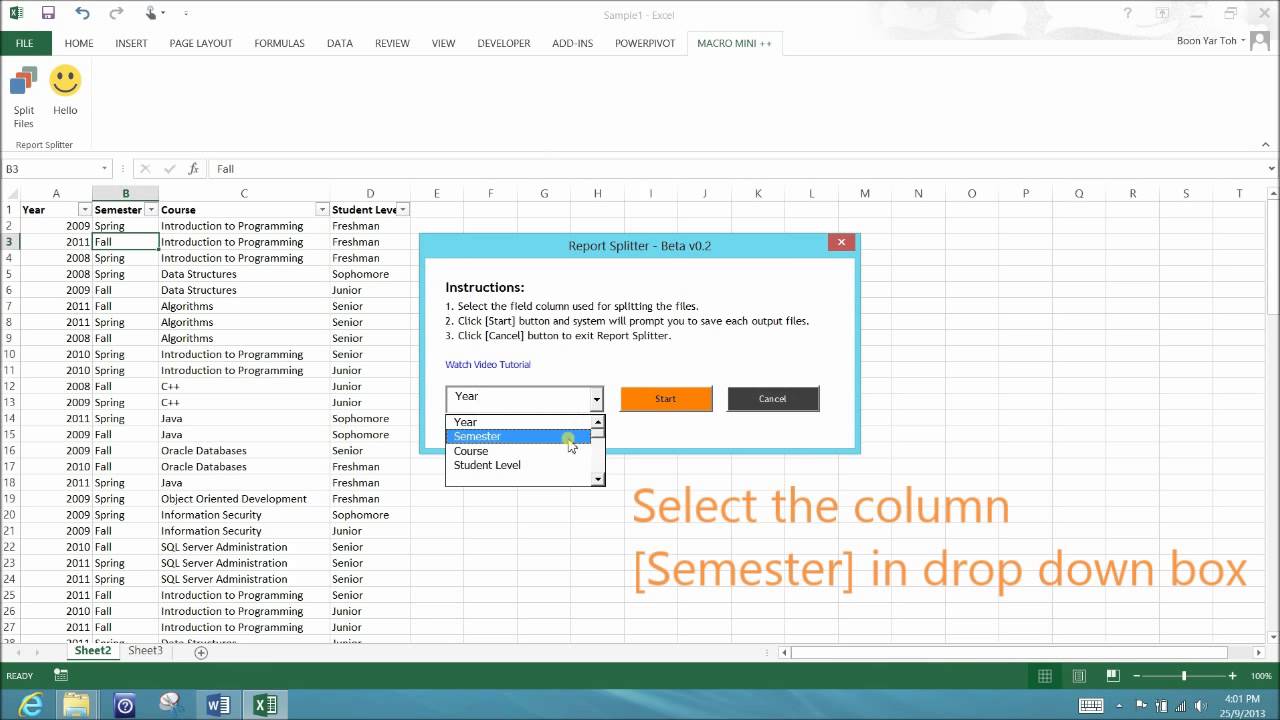Open the HOME ribbon tab
Viewport: 1280px width, 720px height.
click(79, 43)
